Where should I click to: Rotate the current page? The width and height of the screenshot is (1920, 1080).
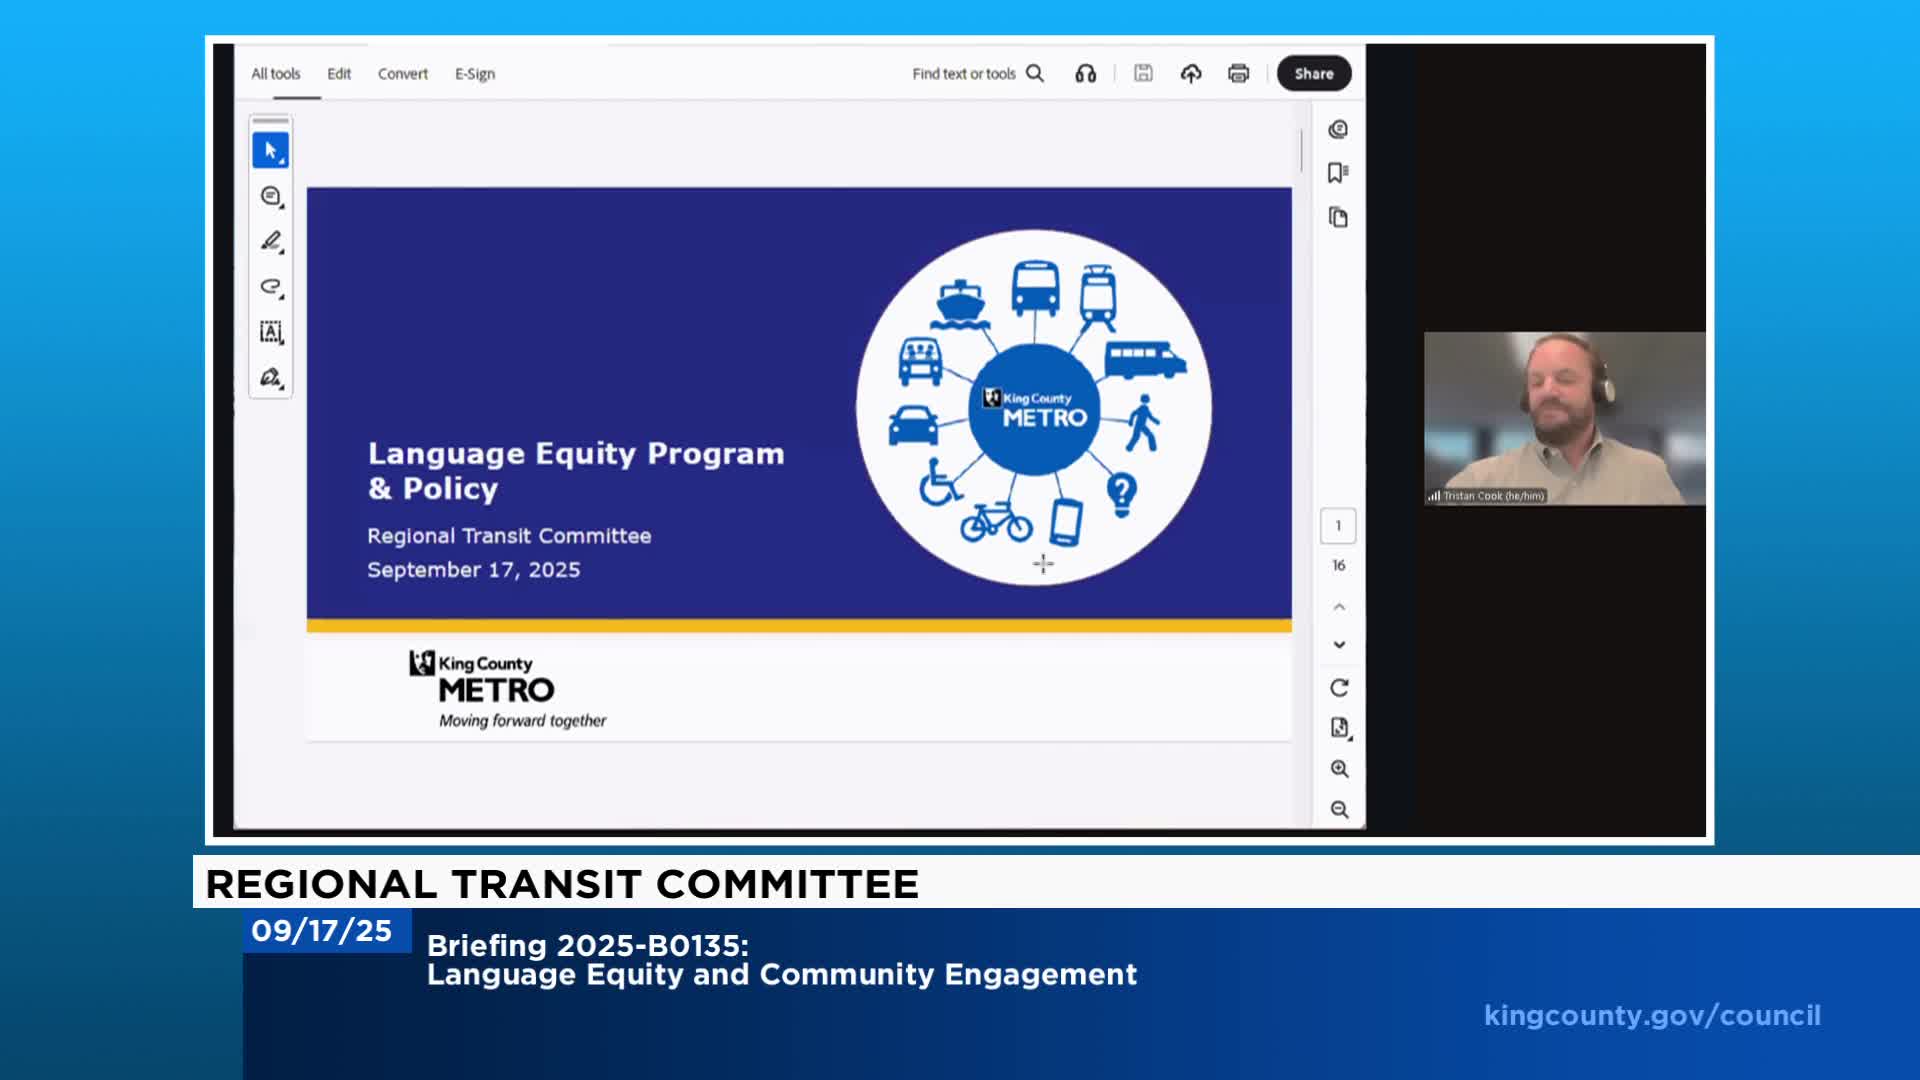[1338, 688]
